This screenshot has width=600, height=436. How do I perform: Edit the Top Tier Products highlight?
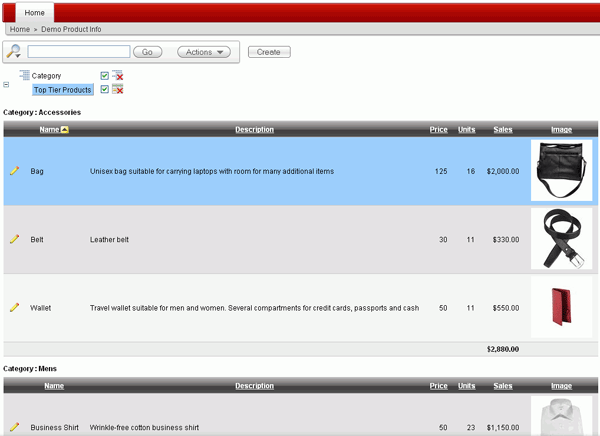coord(63,90)
